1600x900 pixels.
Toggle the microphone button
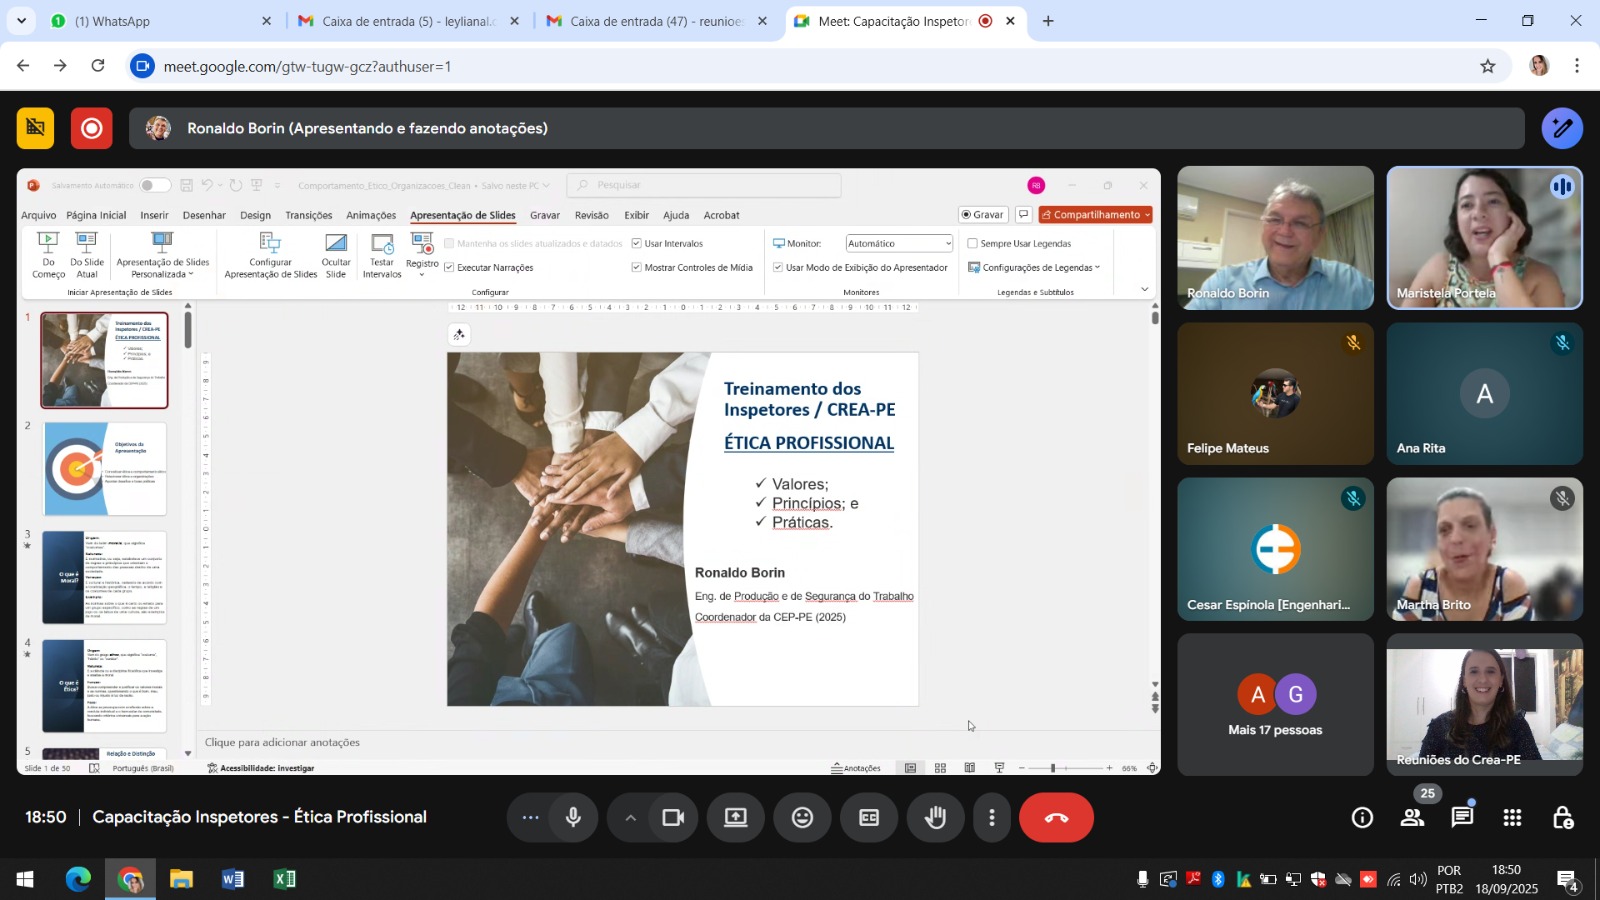coord(573,818)
